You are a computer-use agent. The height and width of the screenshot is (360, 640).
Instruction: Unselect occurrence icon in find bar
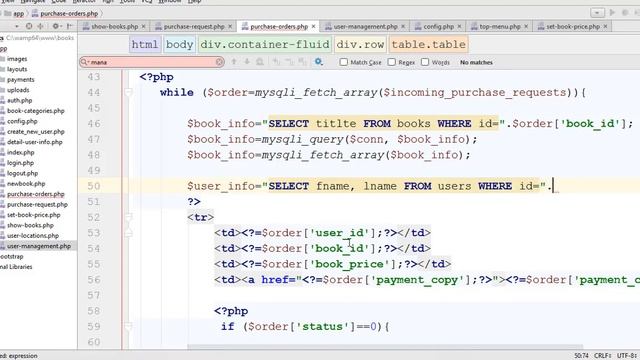pyautogui.click(x=289, y=62)
